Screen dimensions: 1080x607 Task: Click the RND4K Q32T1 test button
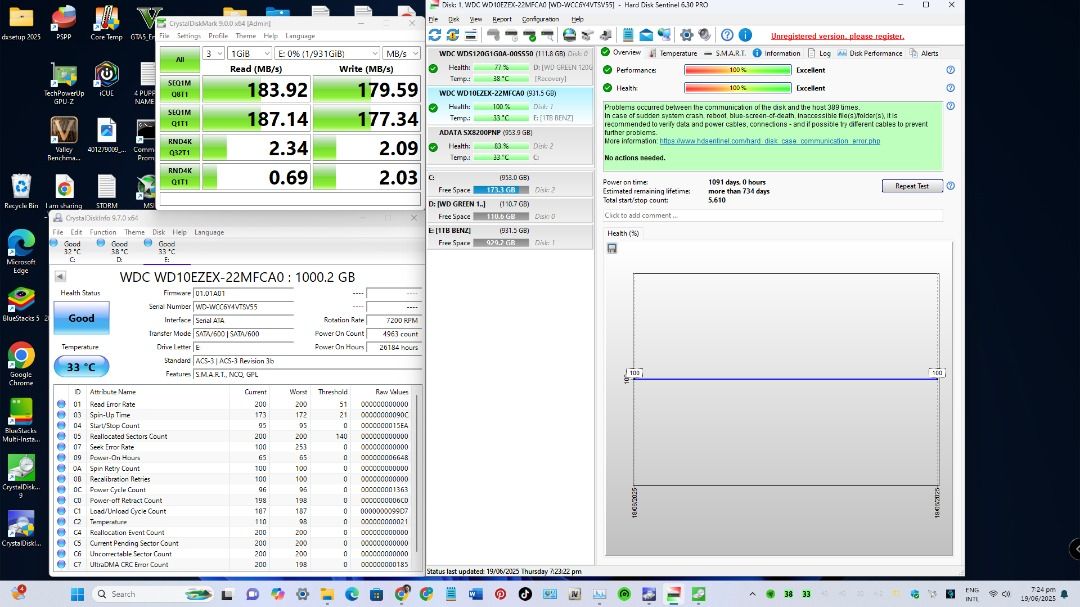click(x=180, y=147)
